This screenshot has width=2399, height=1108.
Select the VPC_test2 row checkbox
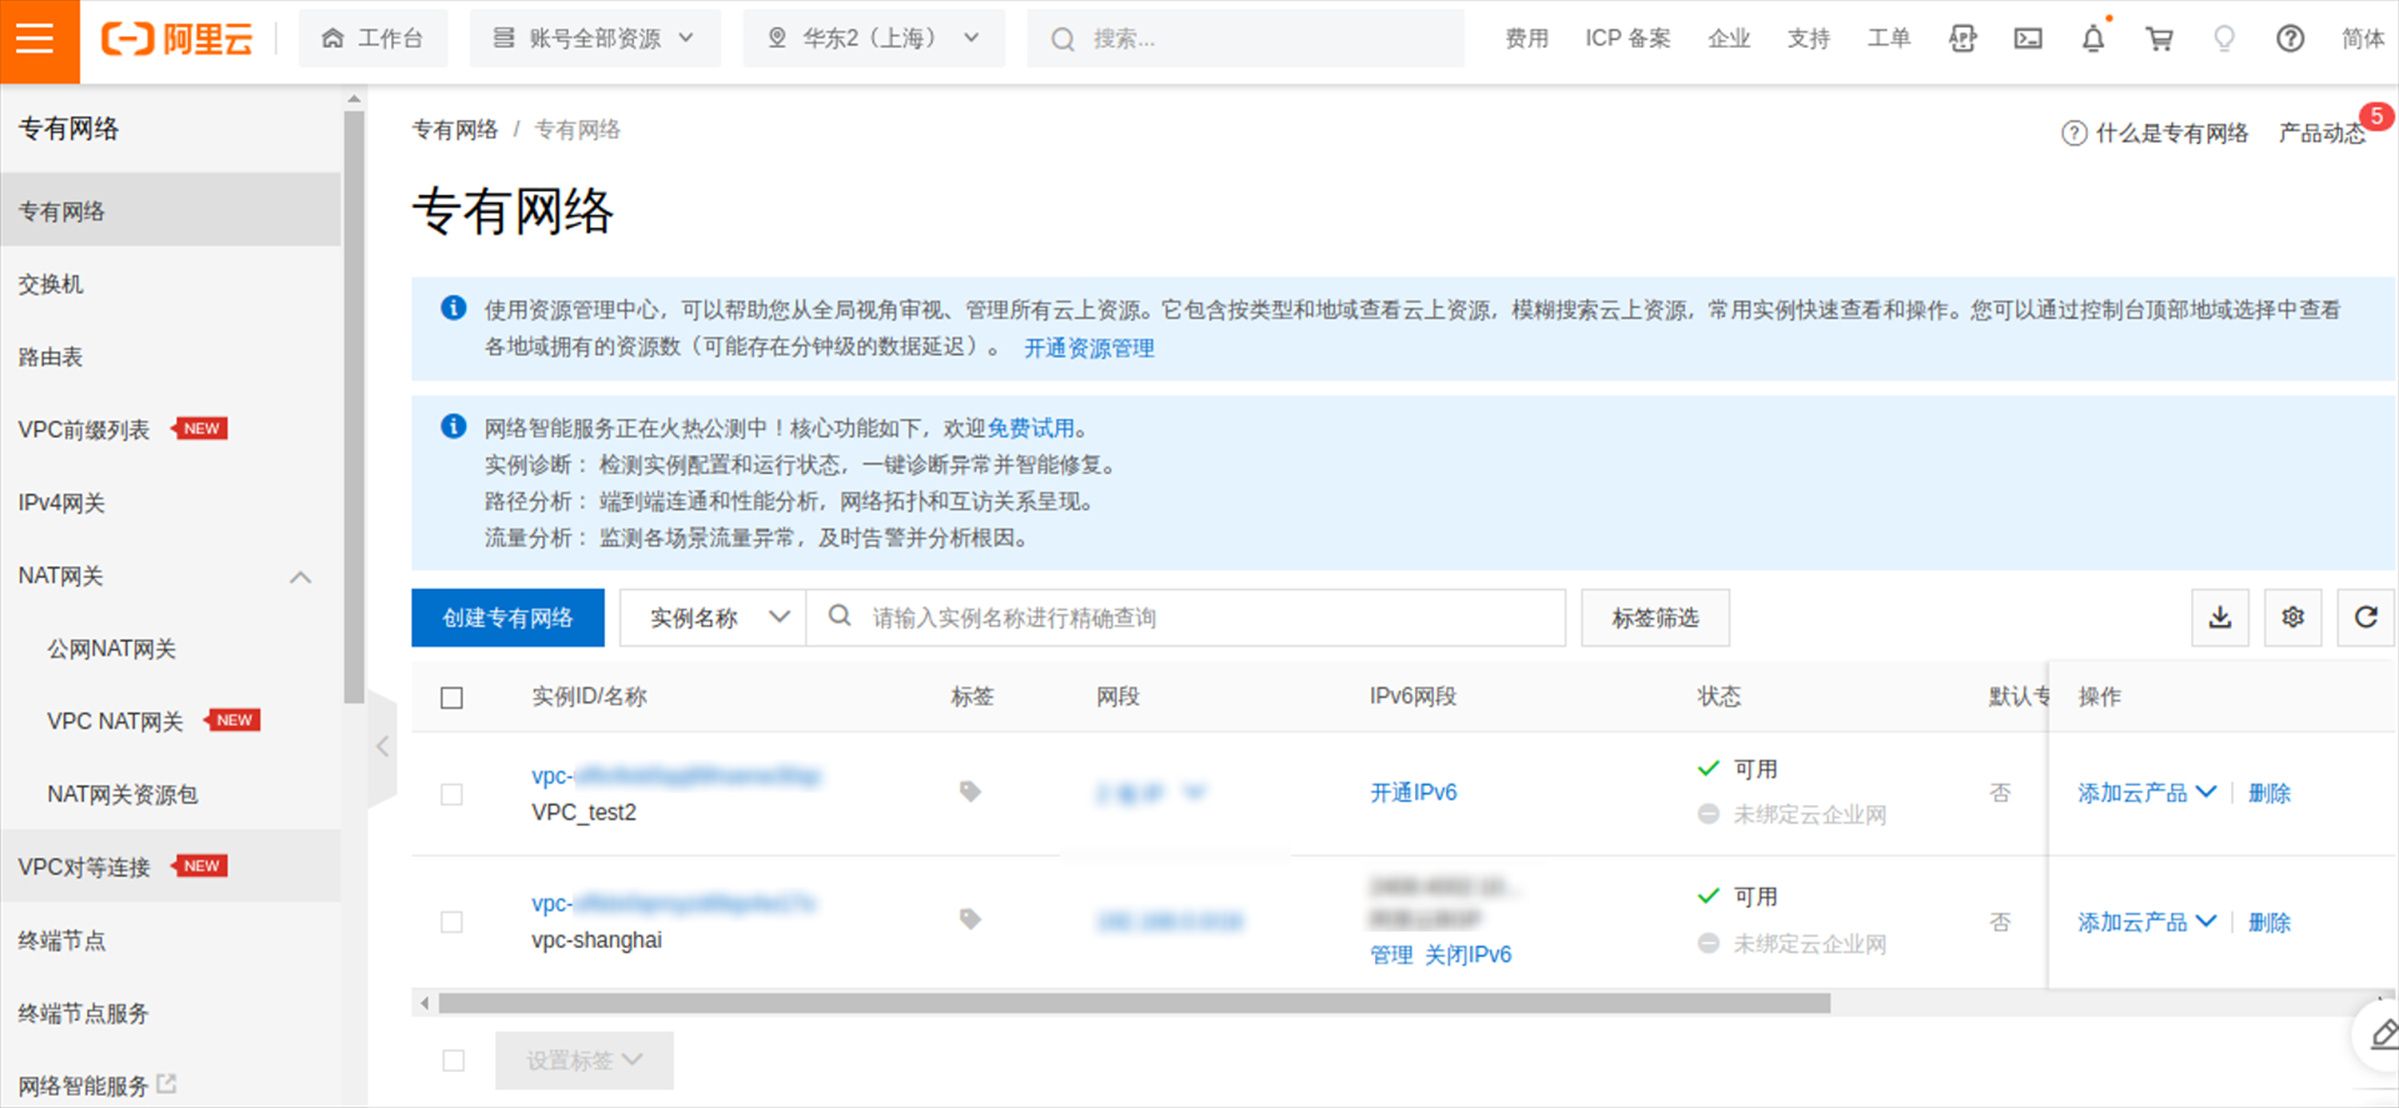(452, 794)
